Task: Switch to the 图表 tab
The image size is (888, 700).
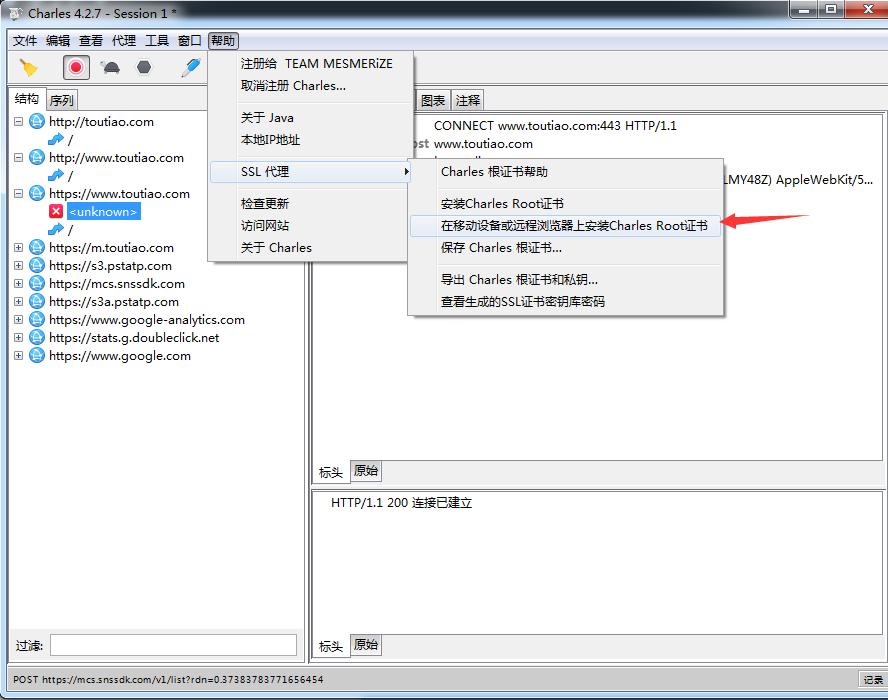Action: pos(433,100)
